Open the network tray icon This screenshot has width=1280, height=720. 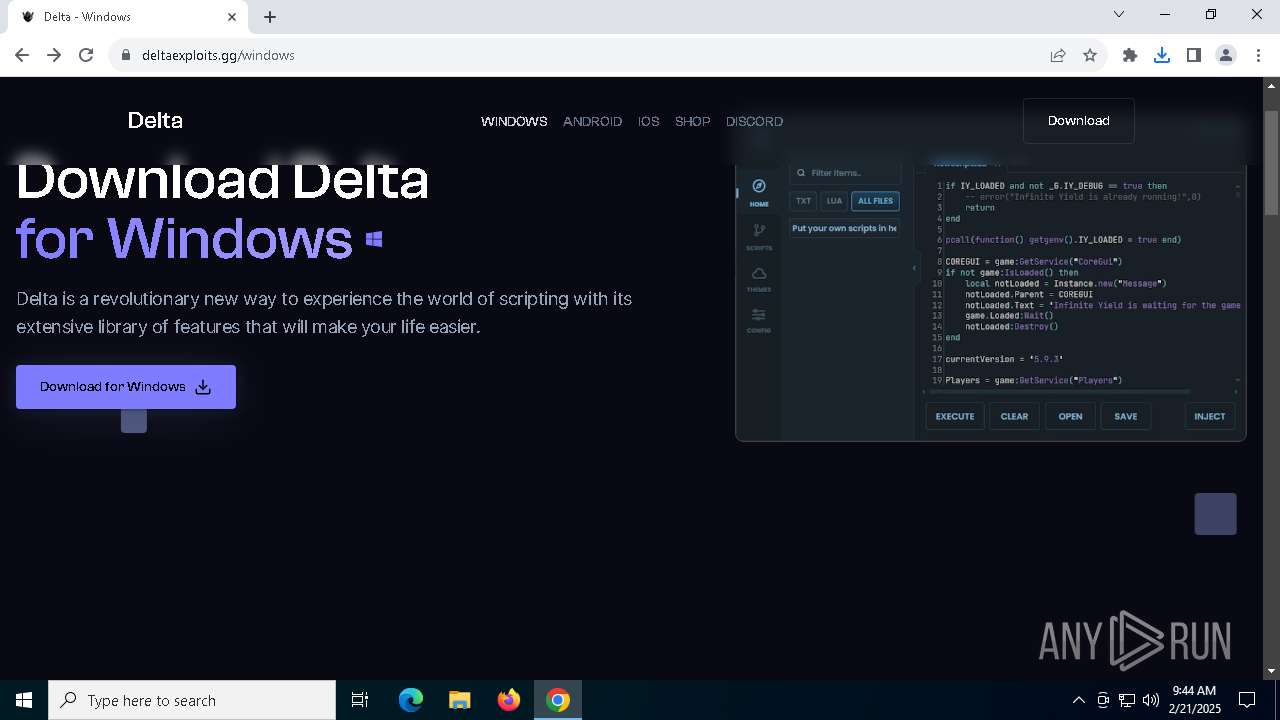[x=1127, y=700]
